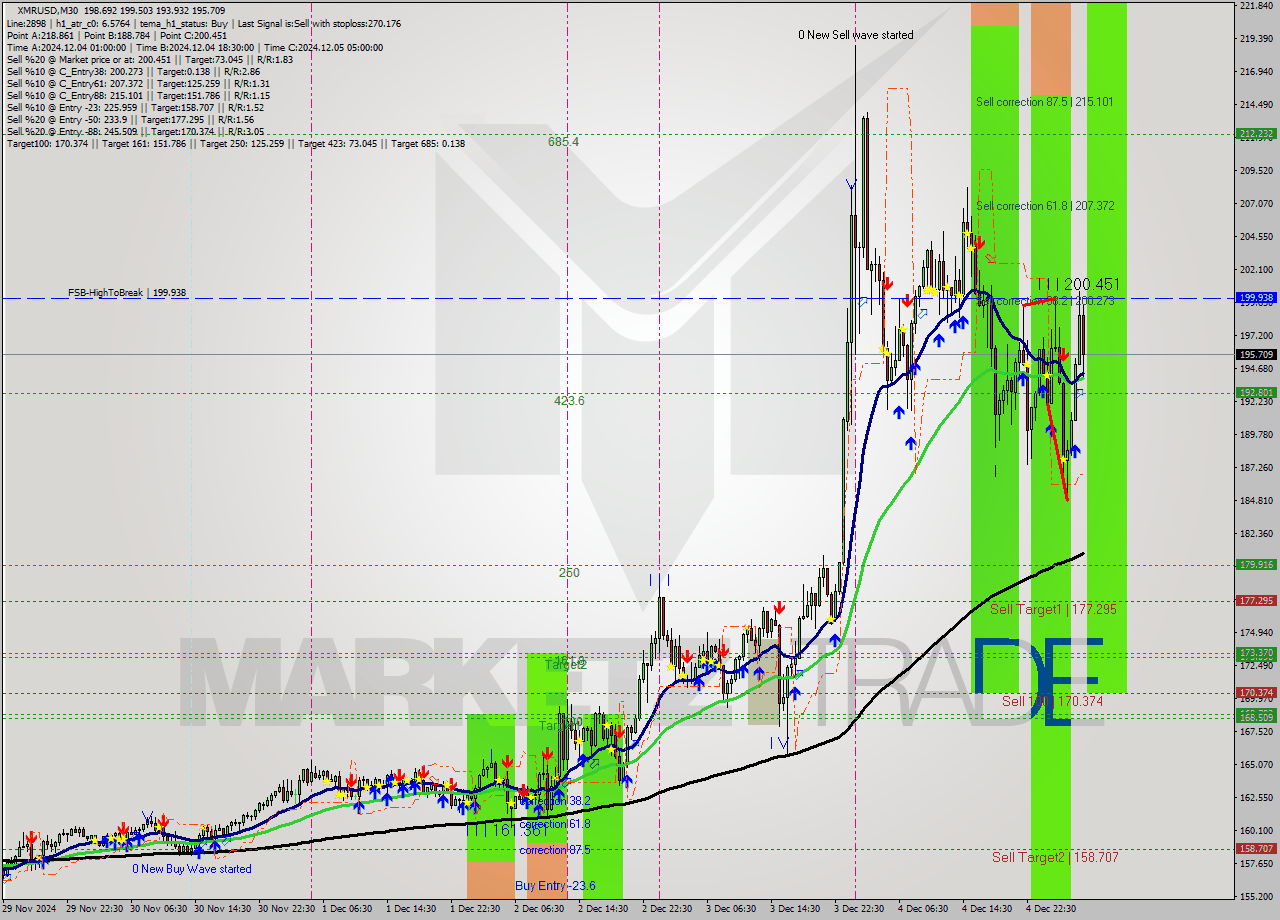Click the blue 'correction 38.2' label
Image resolution: width=1280 pixels, height=920 pixels.
555,801
